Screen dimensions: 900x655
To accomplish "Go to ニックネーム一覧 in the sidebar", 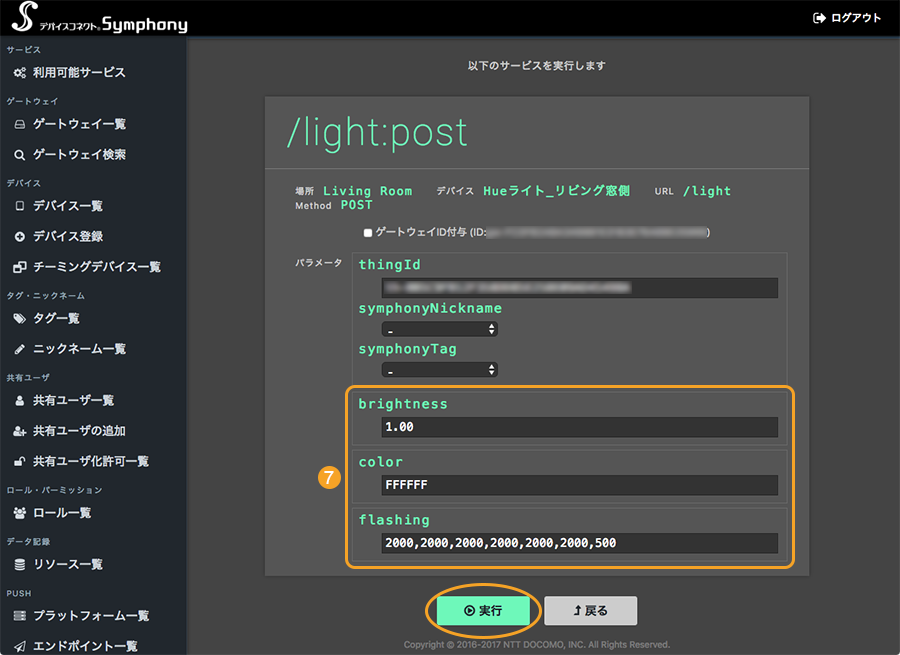I will coord(79,349).
